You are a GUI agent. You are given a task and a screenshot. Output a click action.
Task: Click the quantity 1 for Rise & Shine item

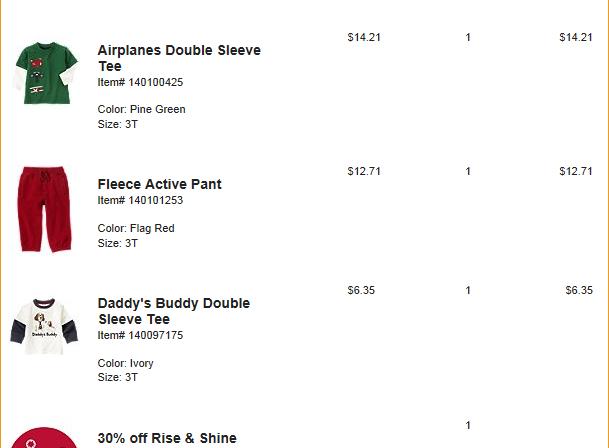click(468, 425)
